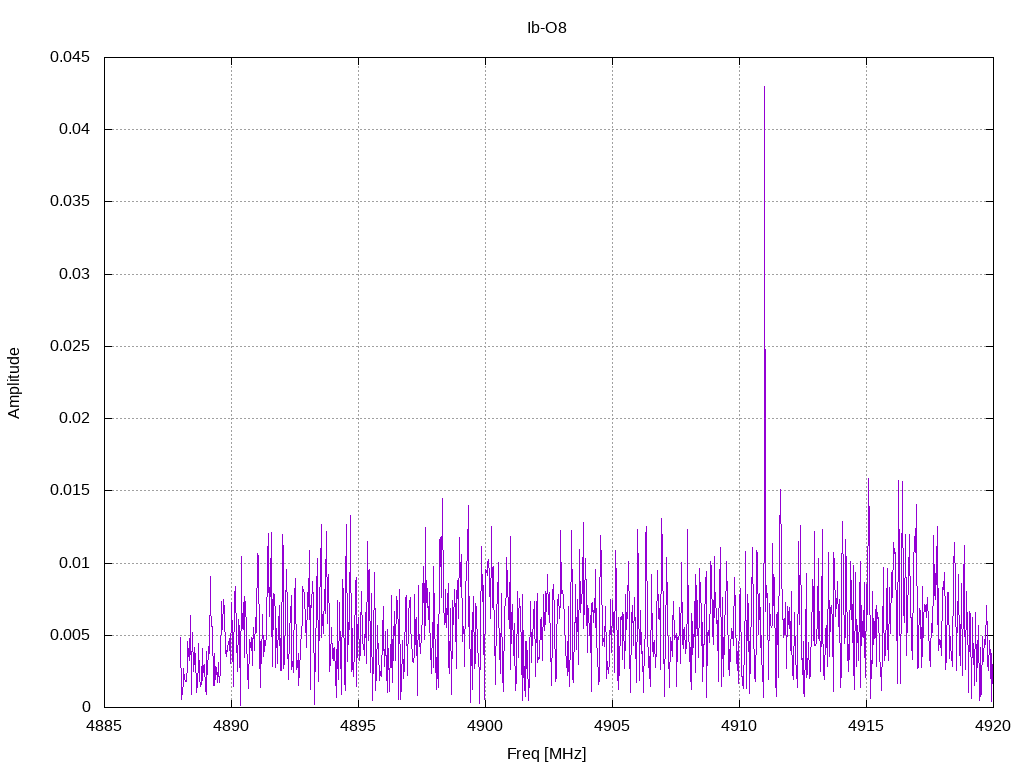The height and width of the screenshot is (768, 1024).
Task: Click y-axis tick label 0.025
Action: pos(70,345)
